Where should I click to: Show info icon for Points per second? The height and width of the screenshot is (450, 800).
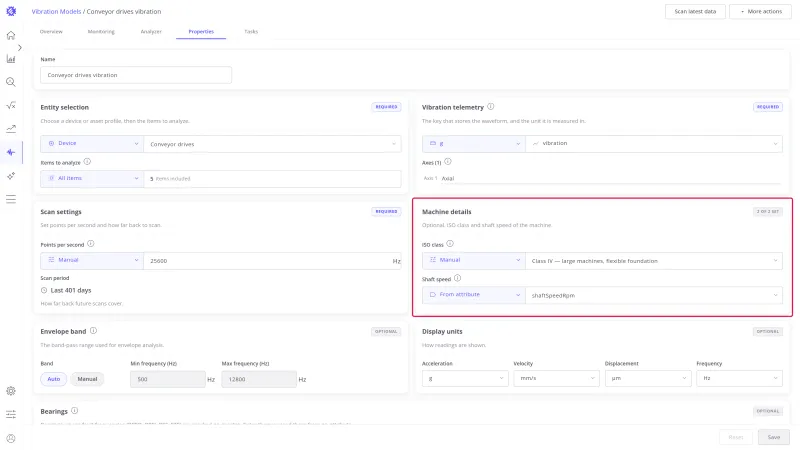pos(90,244)
